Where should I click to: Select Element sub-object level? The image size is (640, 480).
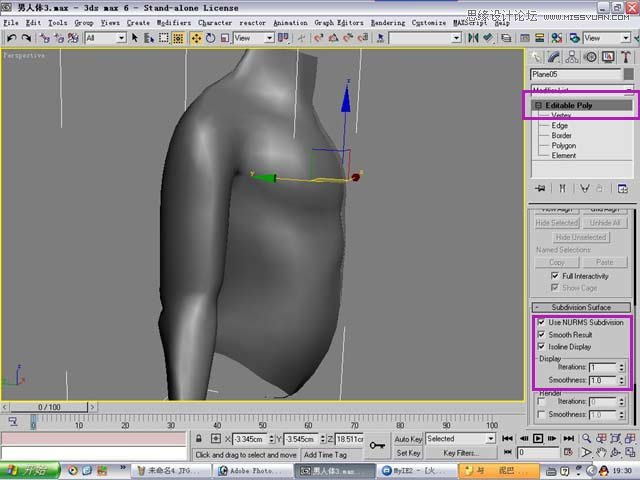click(564, 155)
